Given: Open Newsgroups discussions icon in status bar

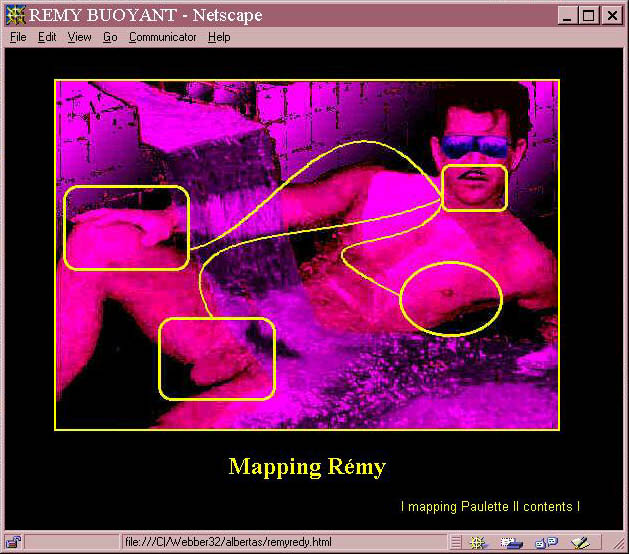Looking at the screenshot, I should (546, 543).
